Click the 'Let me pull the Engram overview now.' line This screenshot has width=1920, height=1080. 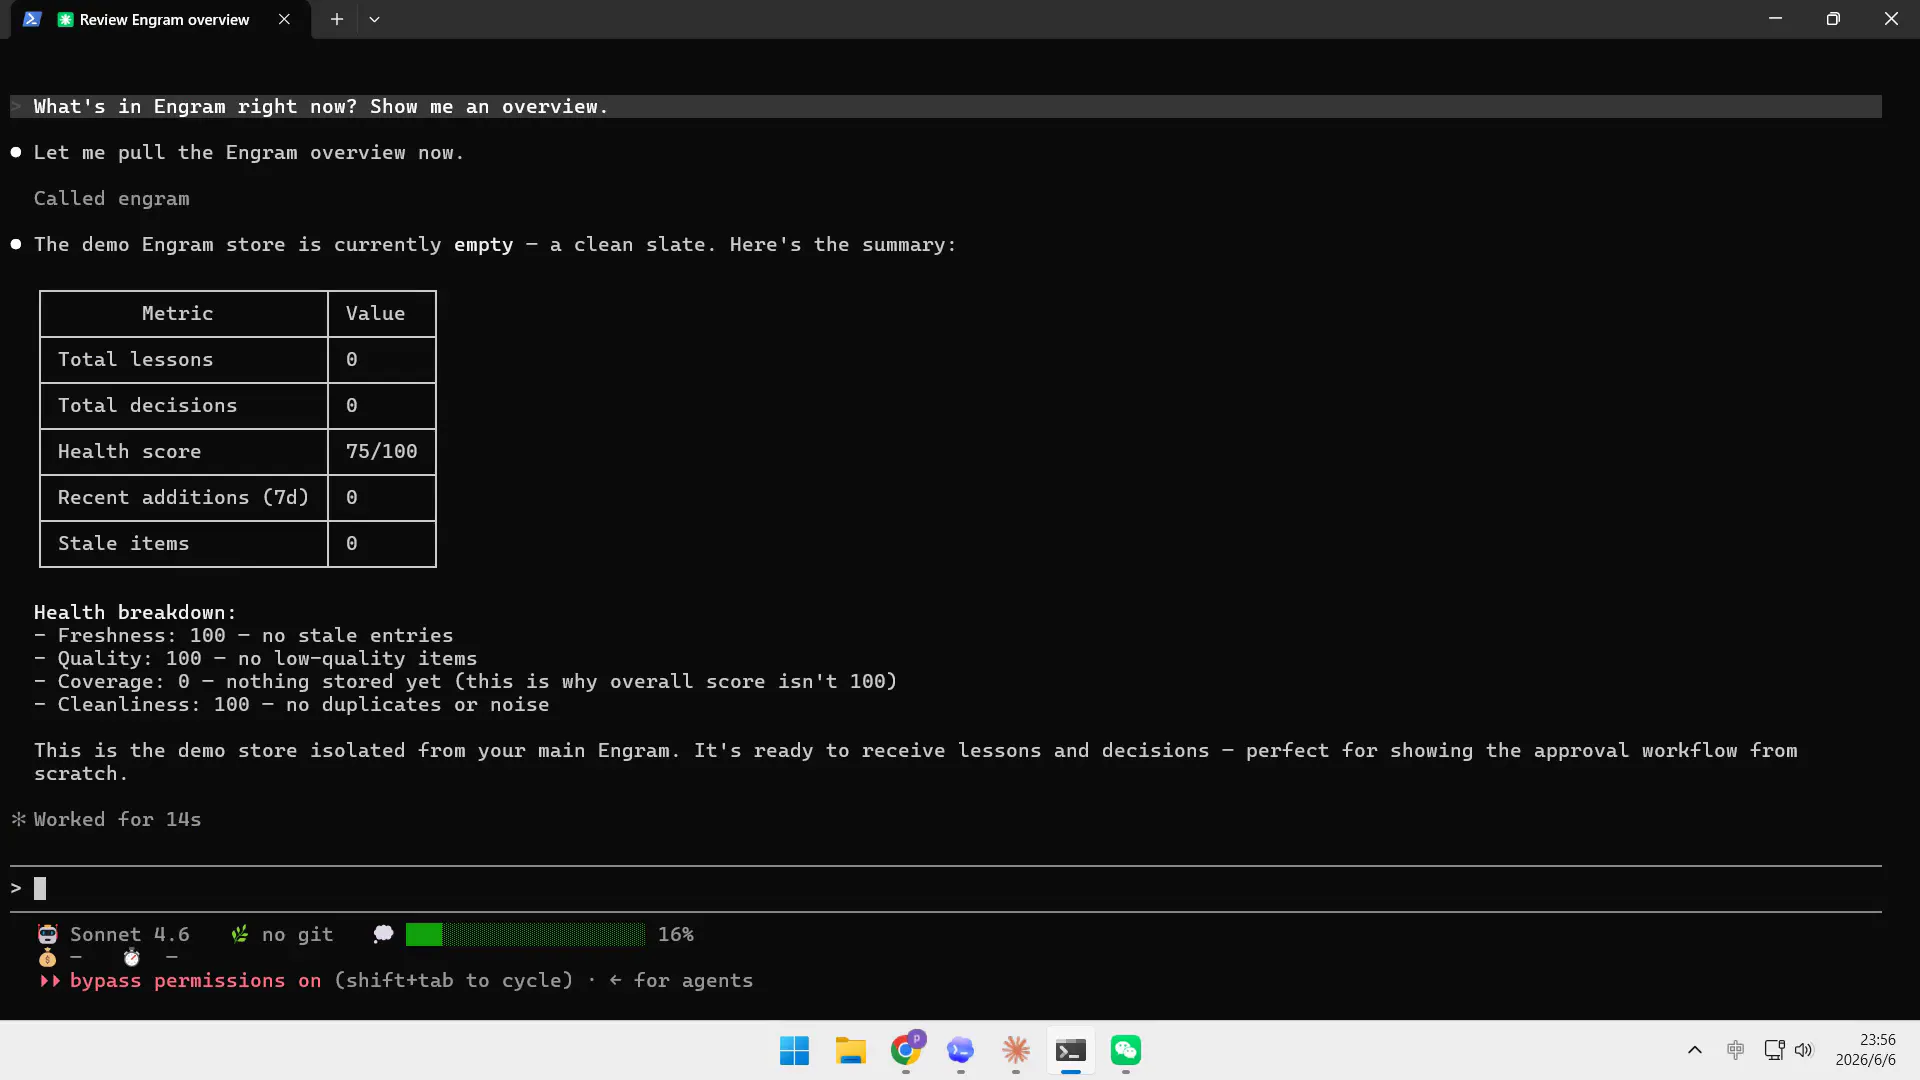pyautogui.click(x=249, y=153)
